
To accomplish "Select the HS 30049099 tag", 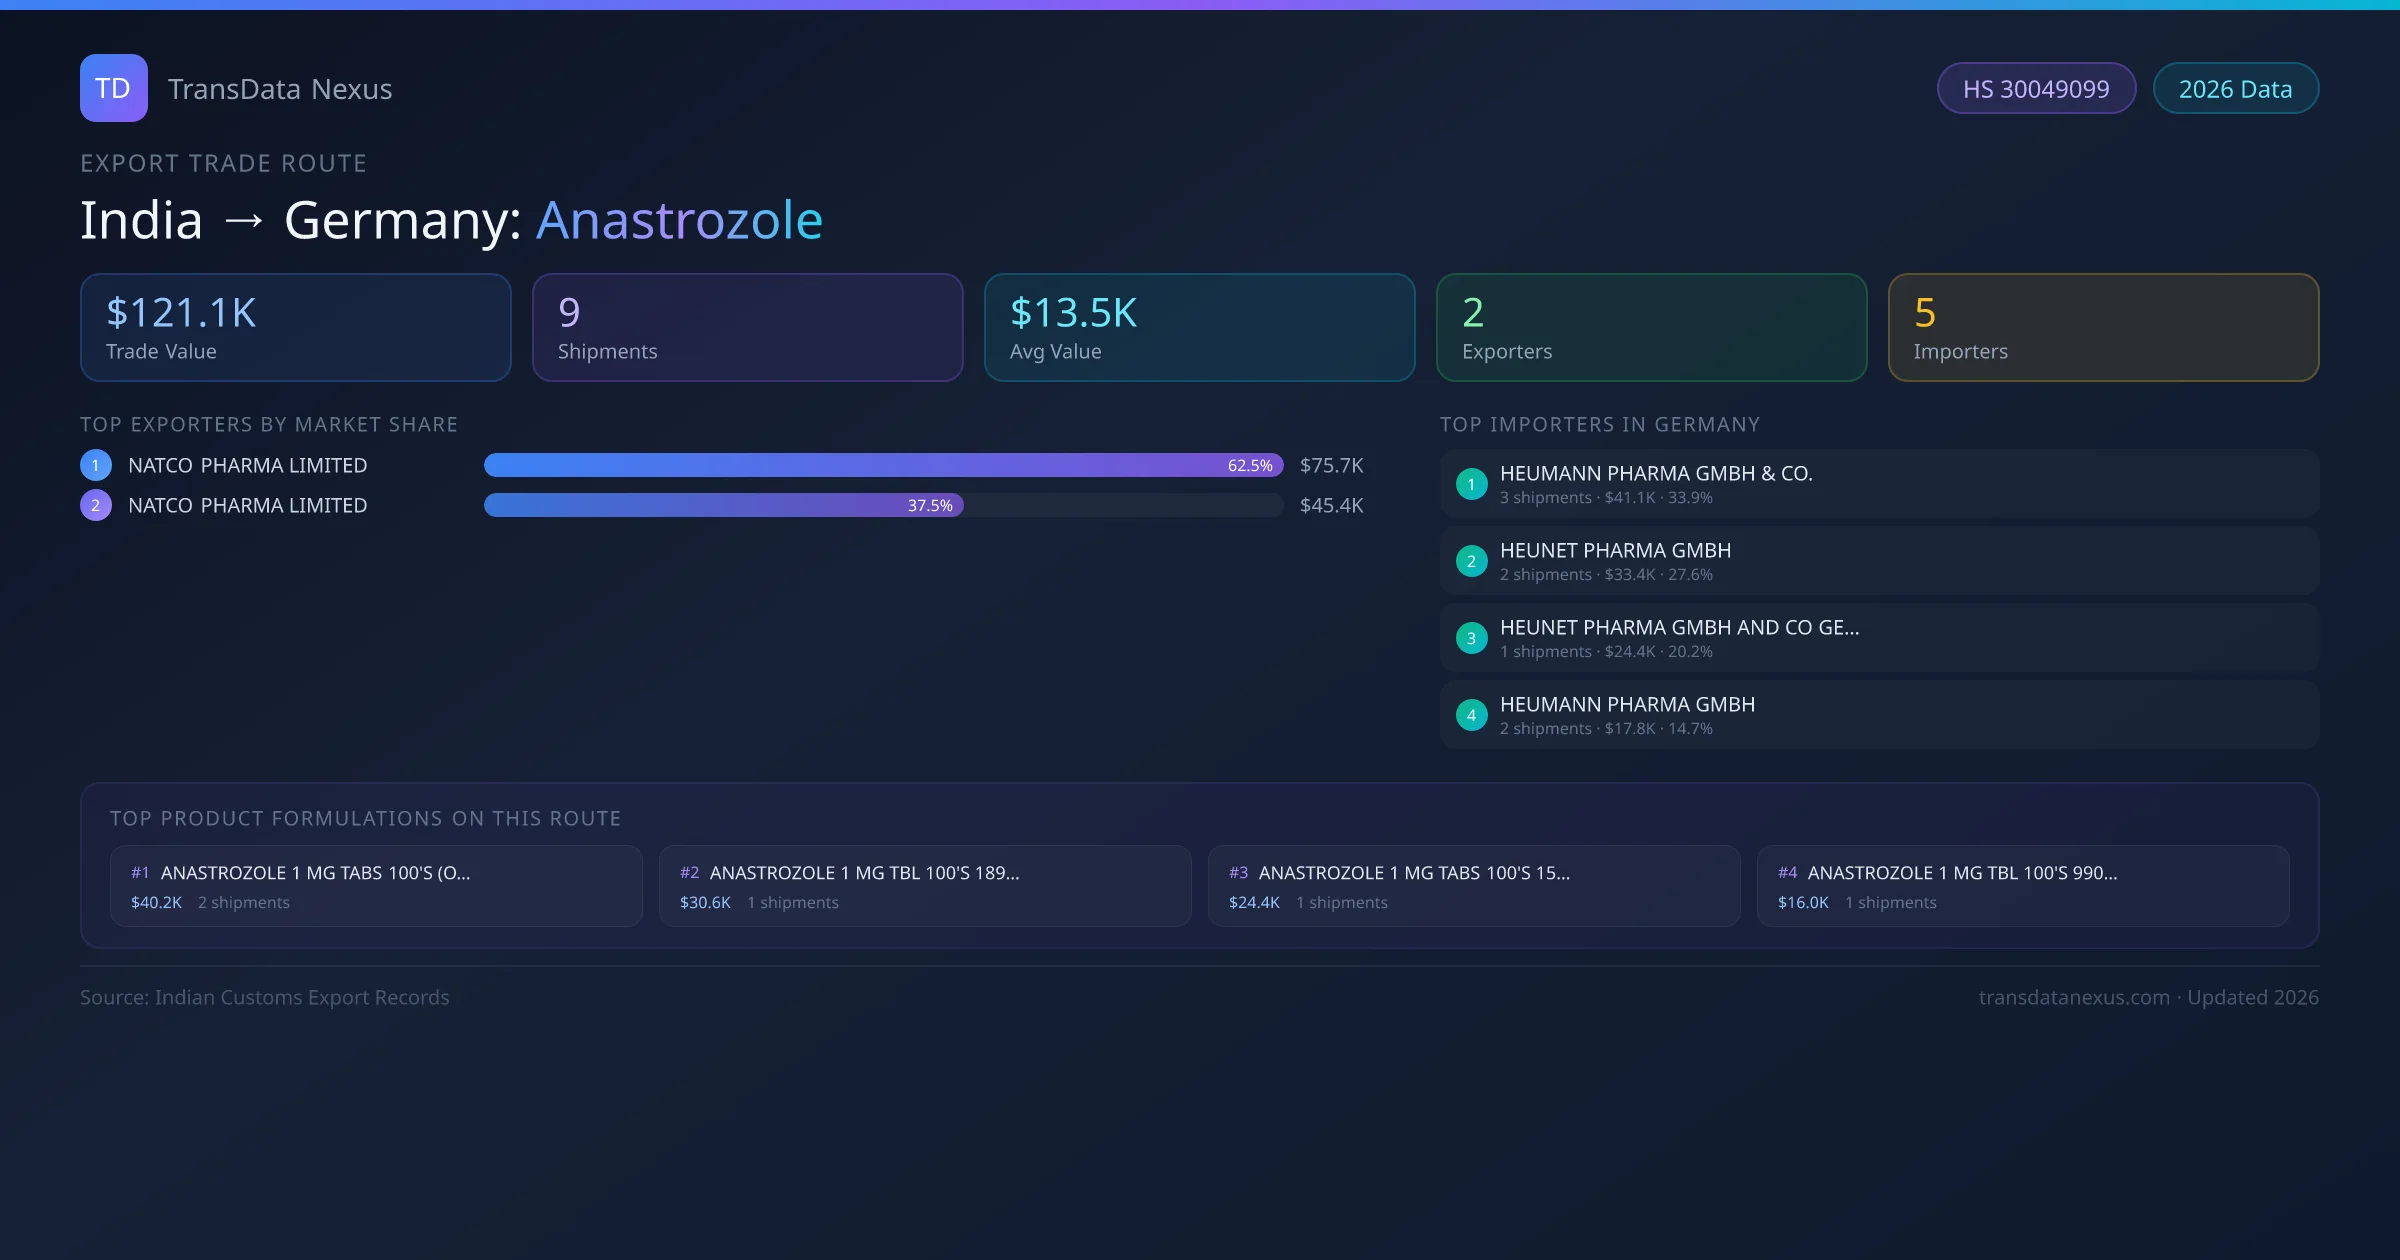I will (x=2036, y=89).
